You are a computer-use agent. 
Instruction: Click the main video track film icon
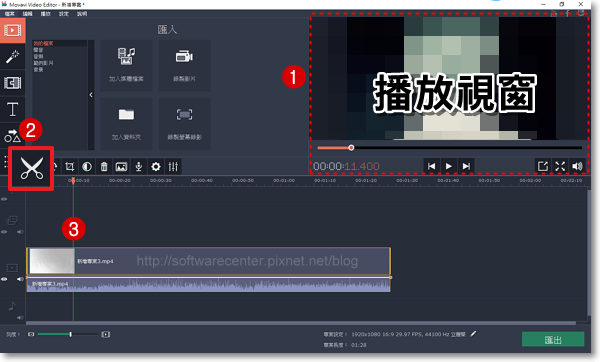(12, 268)
